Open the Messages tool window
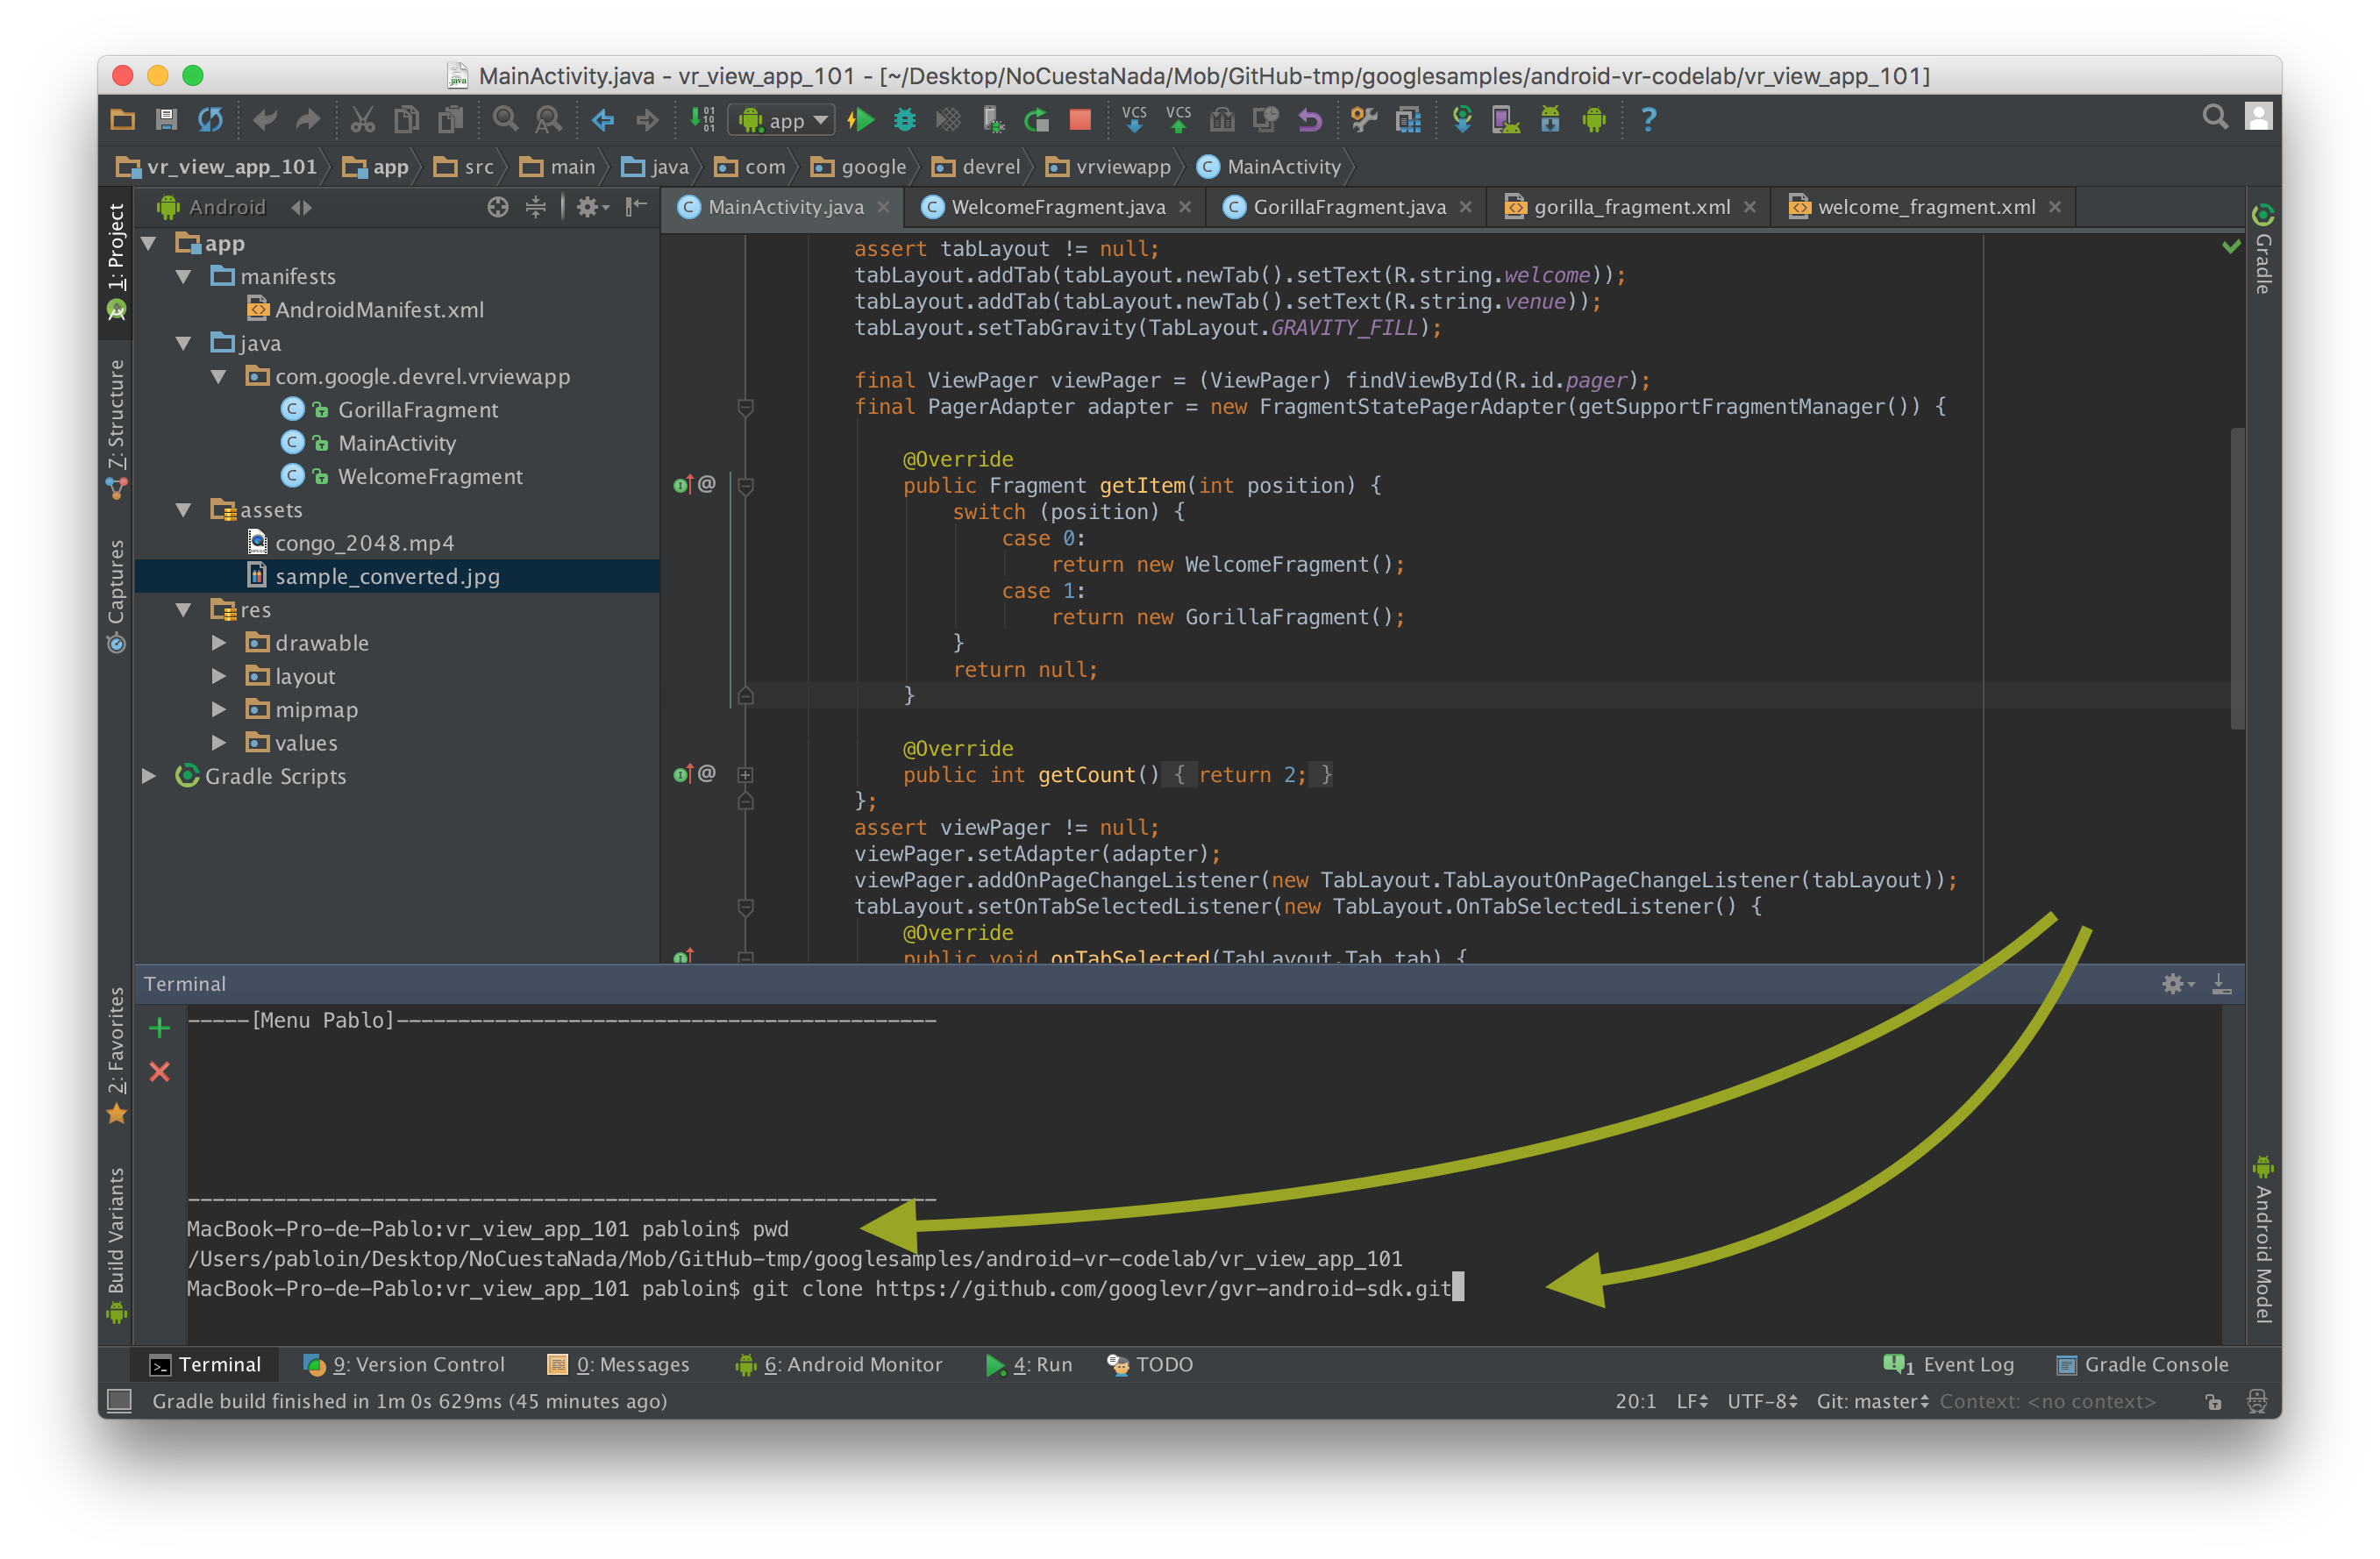This screenshot has height=1559, width=2380. [x=618, y=1364]
